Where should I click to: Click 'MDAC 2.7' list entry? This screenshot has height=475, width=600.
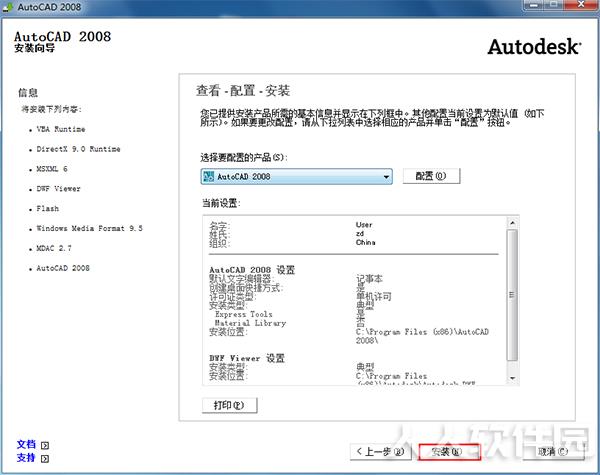(54, 248)
